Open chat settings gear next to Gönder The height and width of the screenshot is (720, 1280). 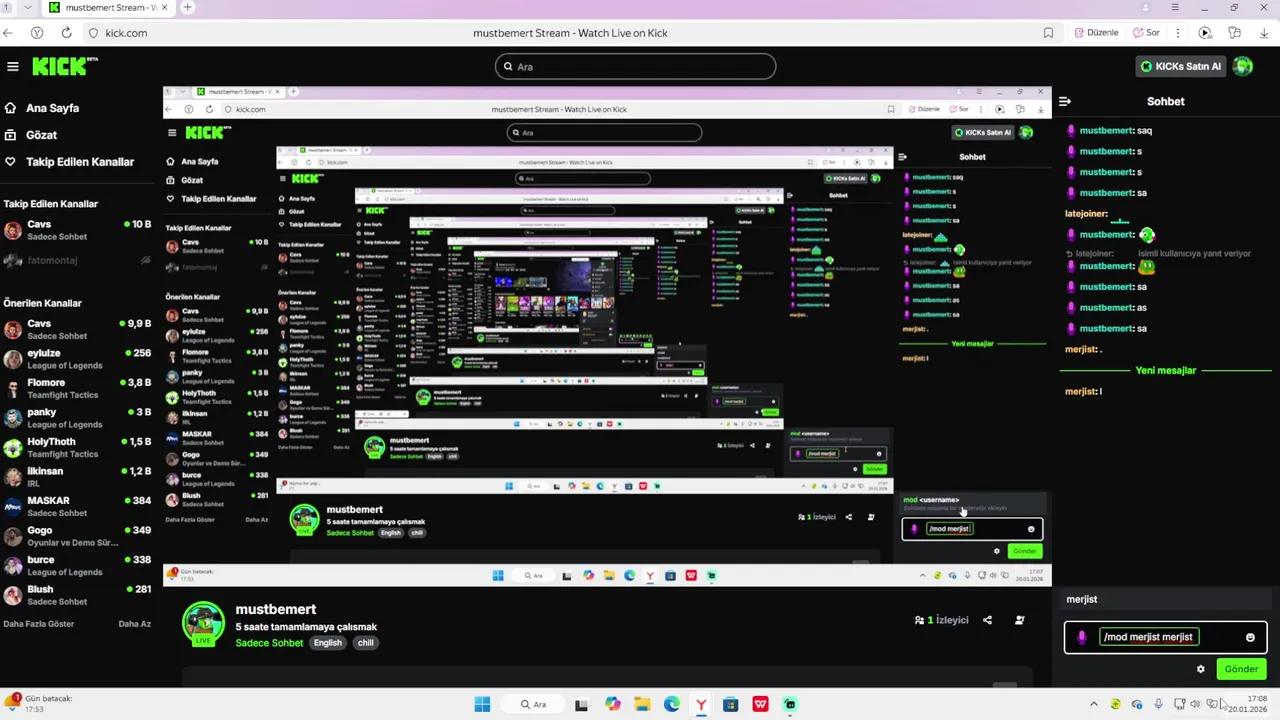point(1201,669)
